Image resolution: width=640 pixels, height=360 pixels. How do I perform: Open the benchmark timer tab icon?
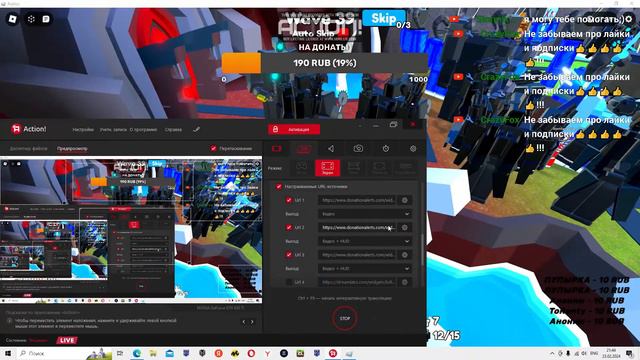[386, 149]
